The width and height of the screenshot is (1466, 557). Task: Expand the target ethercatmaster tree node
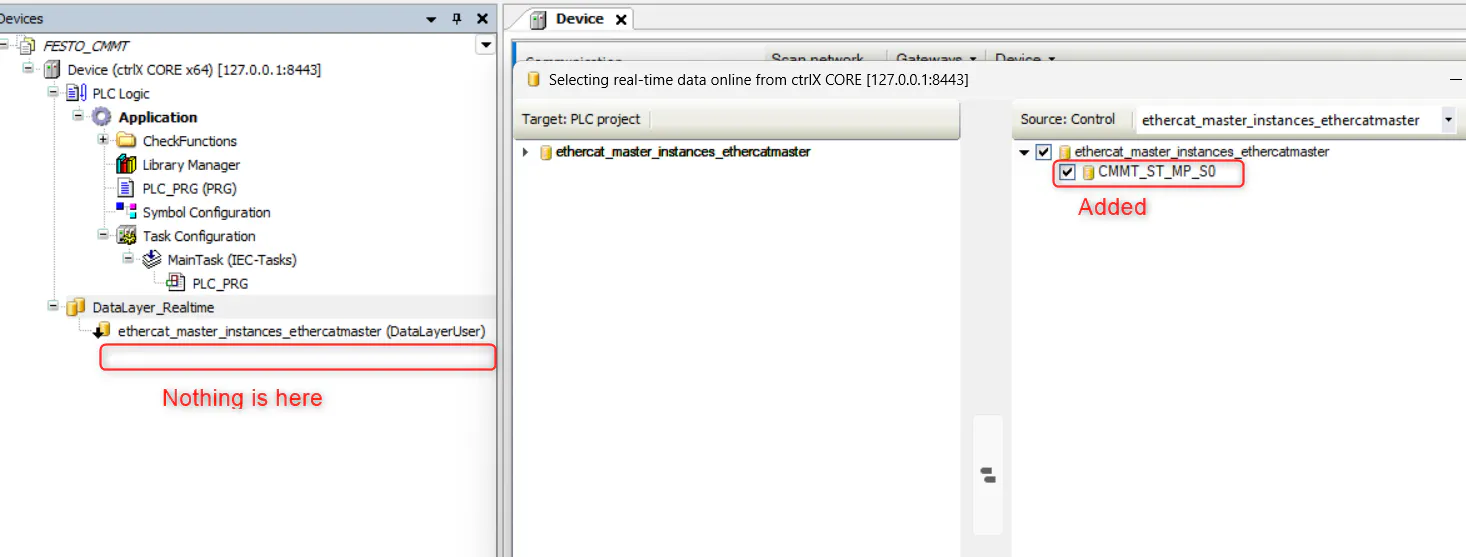click(526, 152)
